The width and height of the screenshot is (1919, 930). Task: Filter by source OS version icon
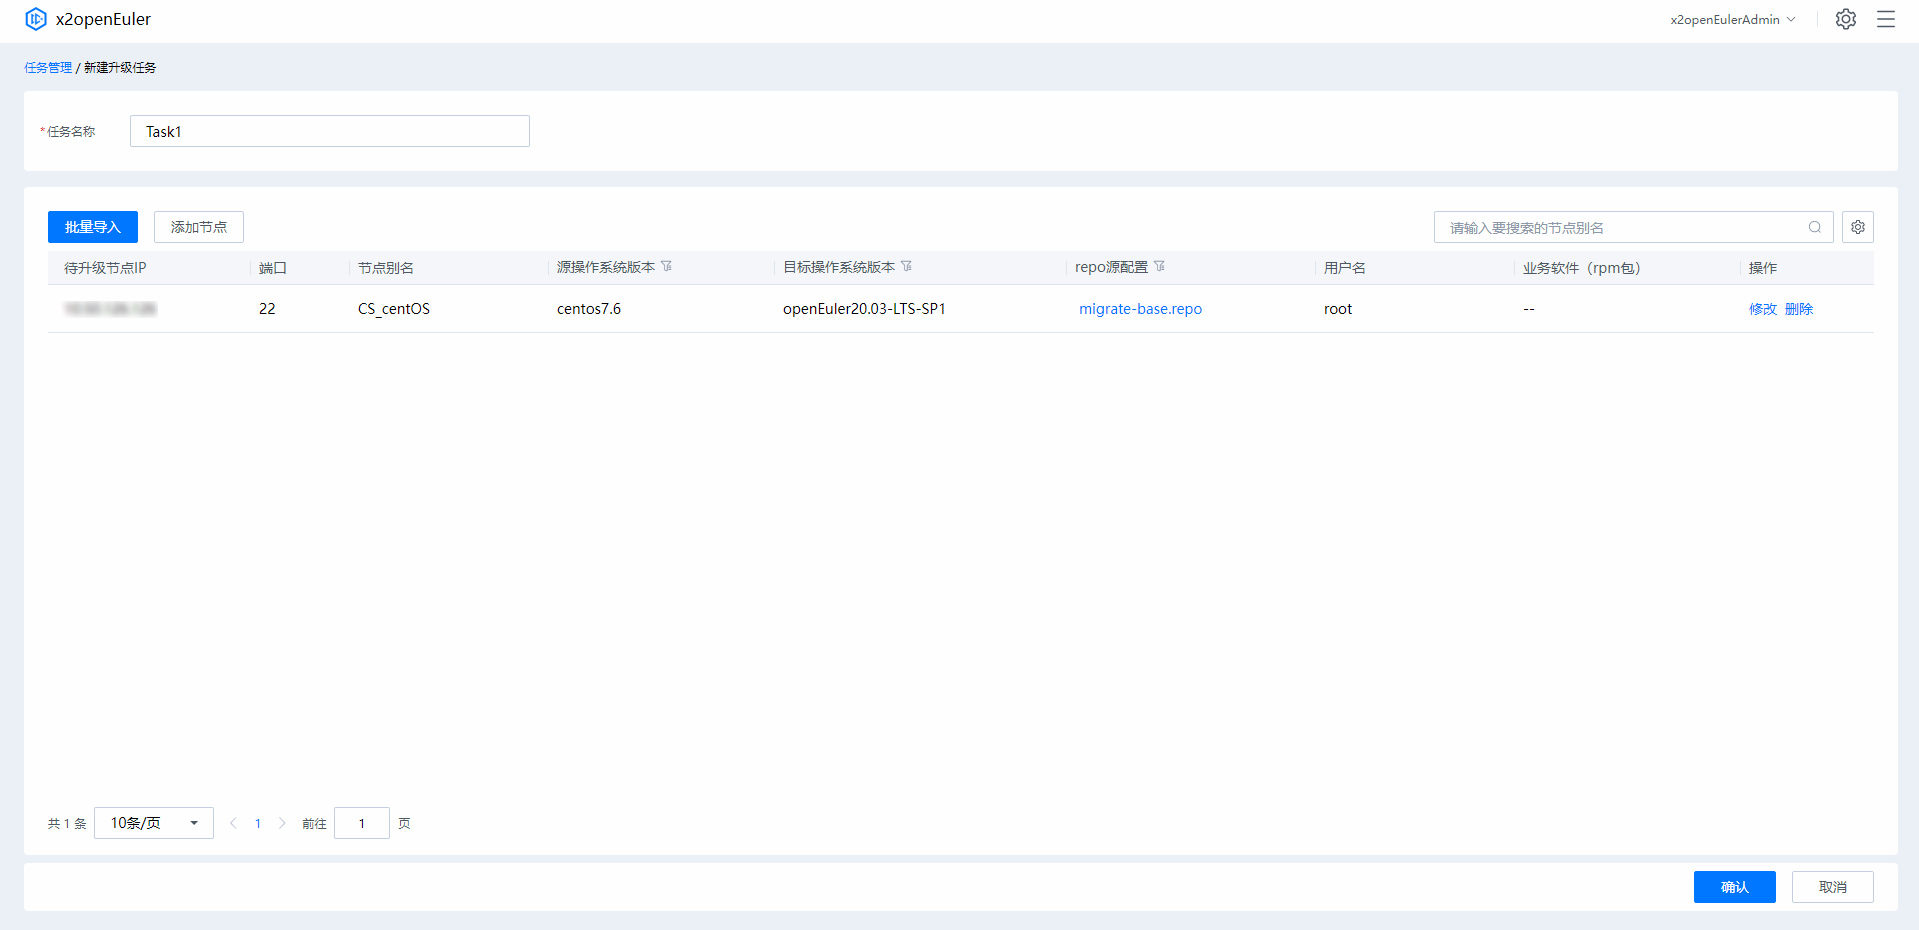[667, 267]
